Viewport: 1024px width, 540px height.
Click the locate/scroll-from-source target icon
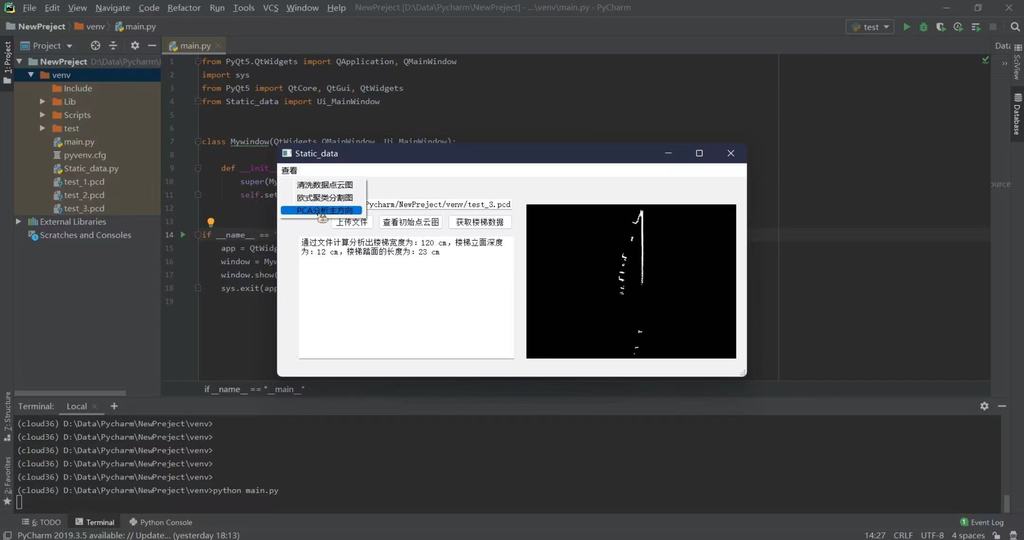click(96, 46)
